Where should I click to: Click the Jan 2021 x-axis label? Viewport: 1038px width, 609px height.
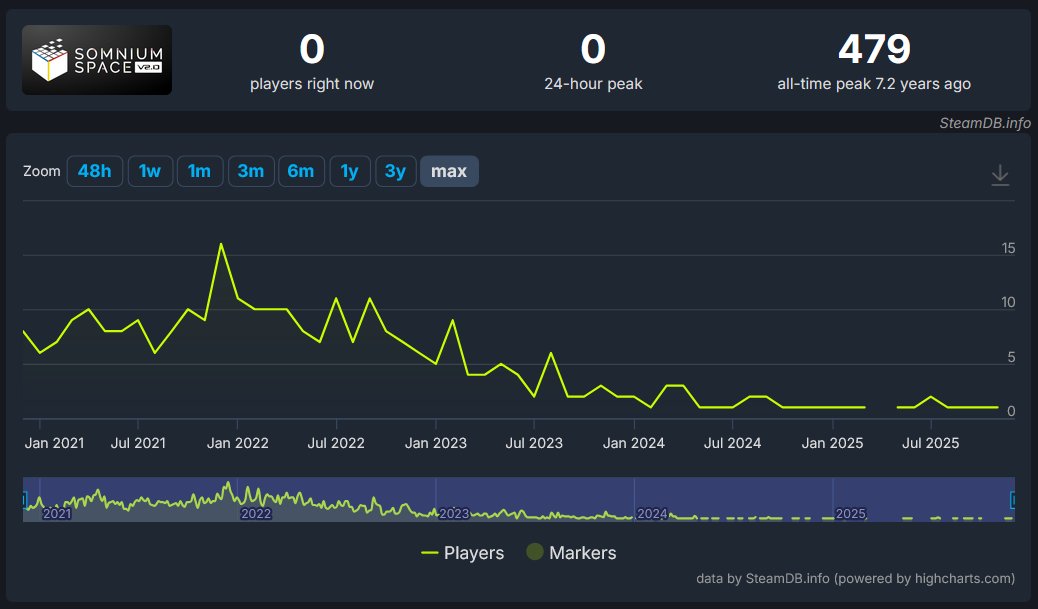(54, 444)
